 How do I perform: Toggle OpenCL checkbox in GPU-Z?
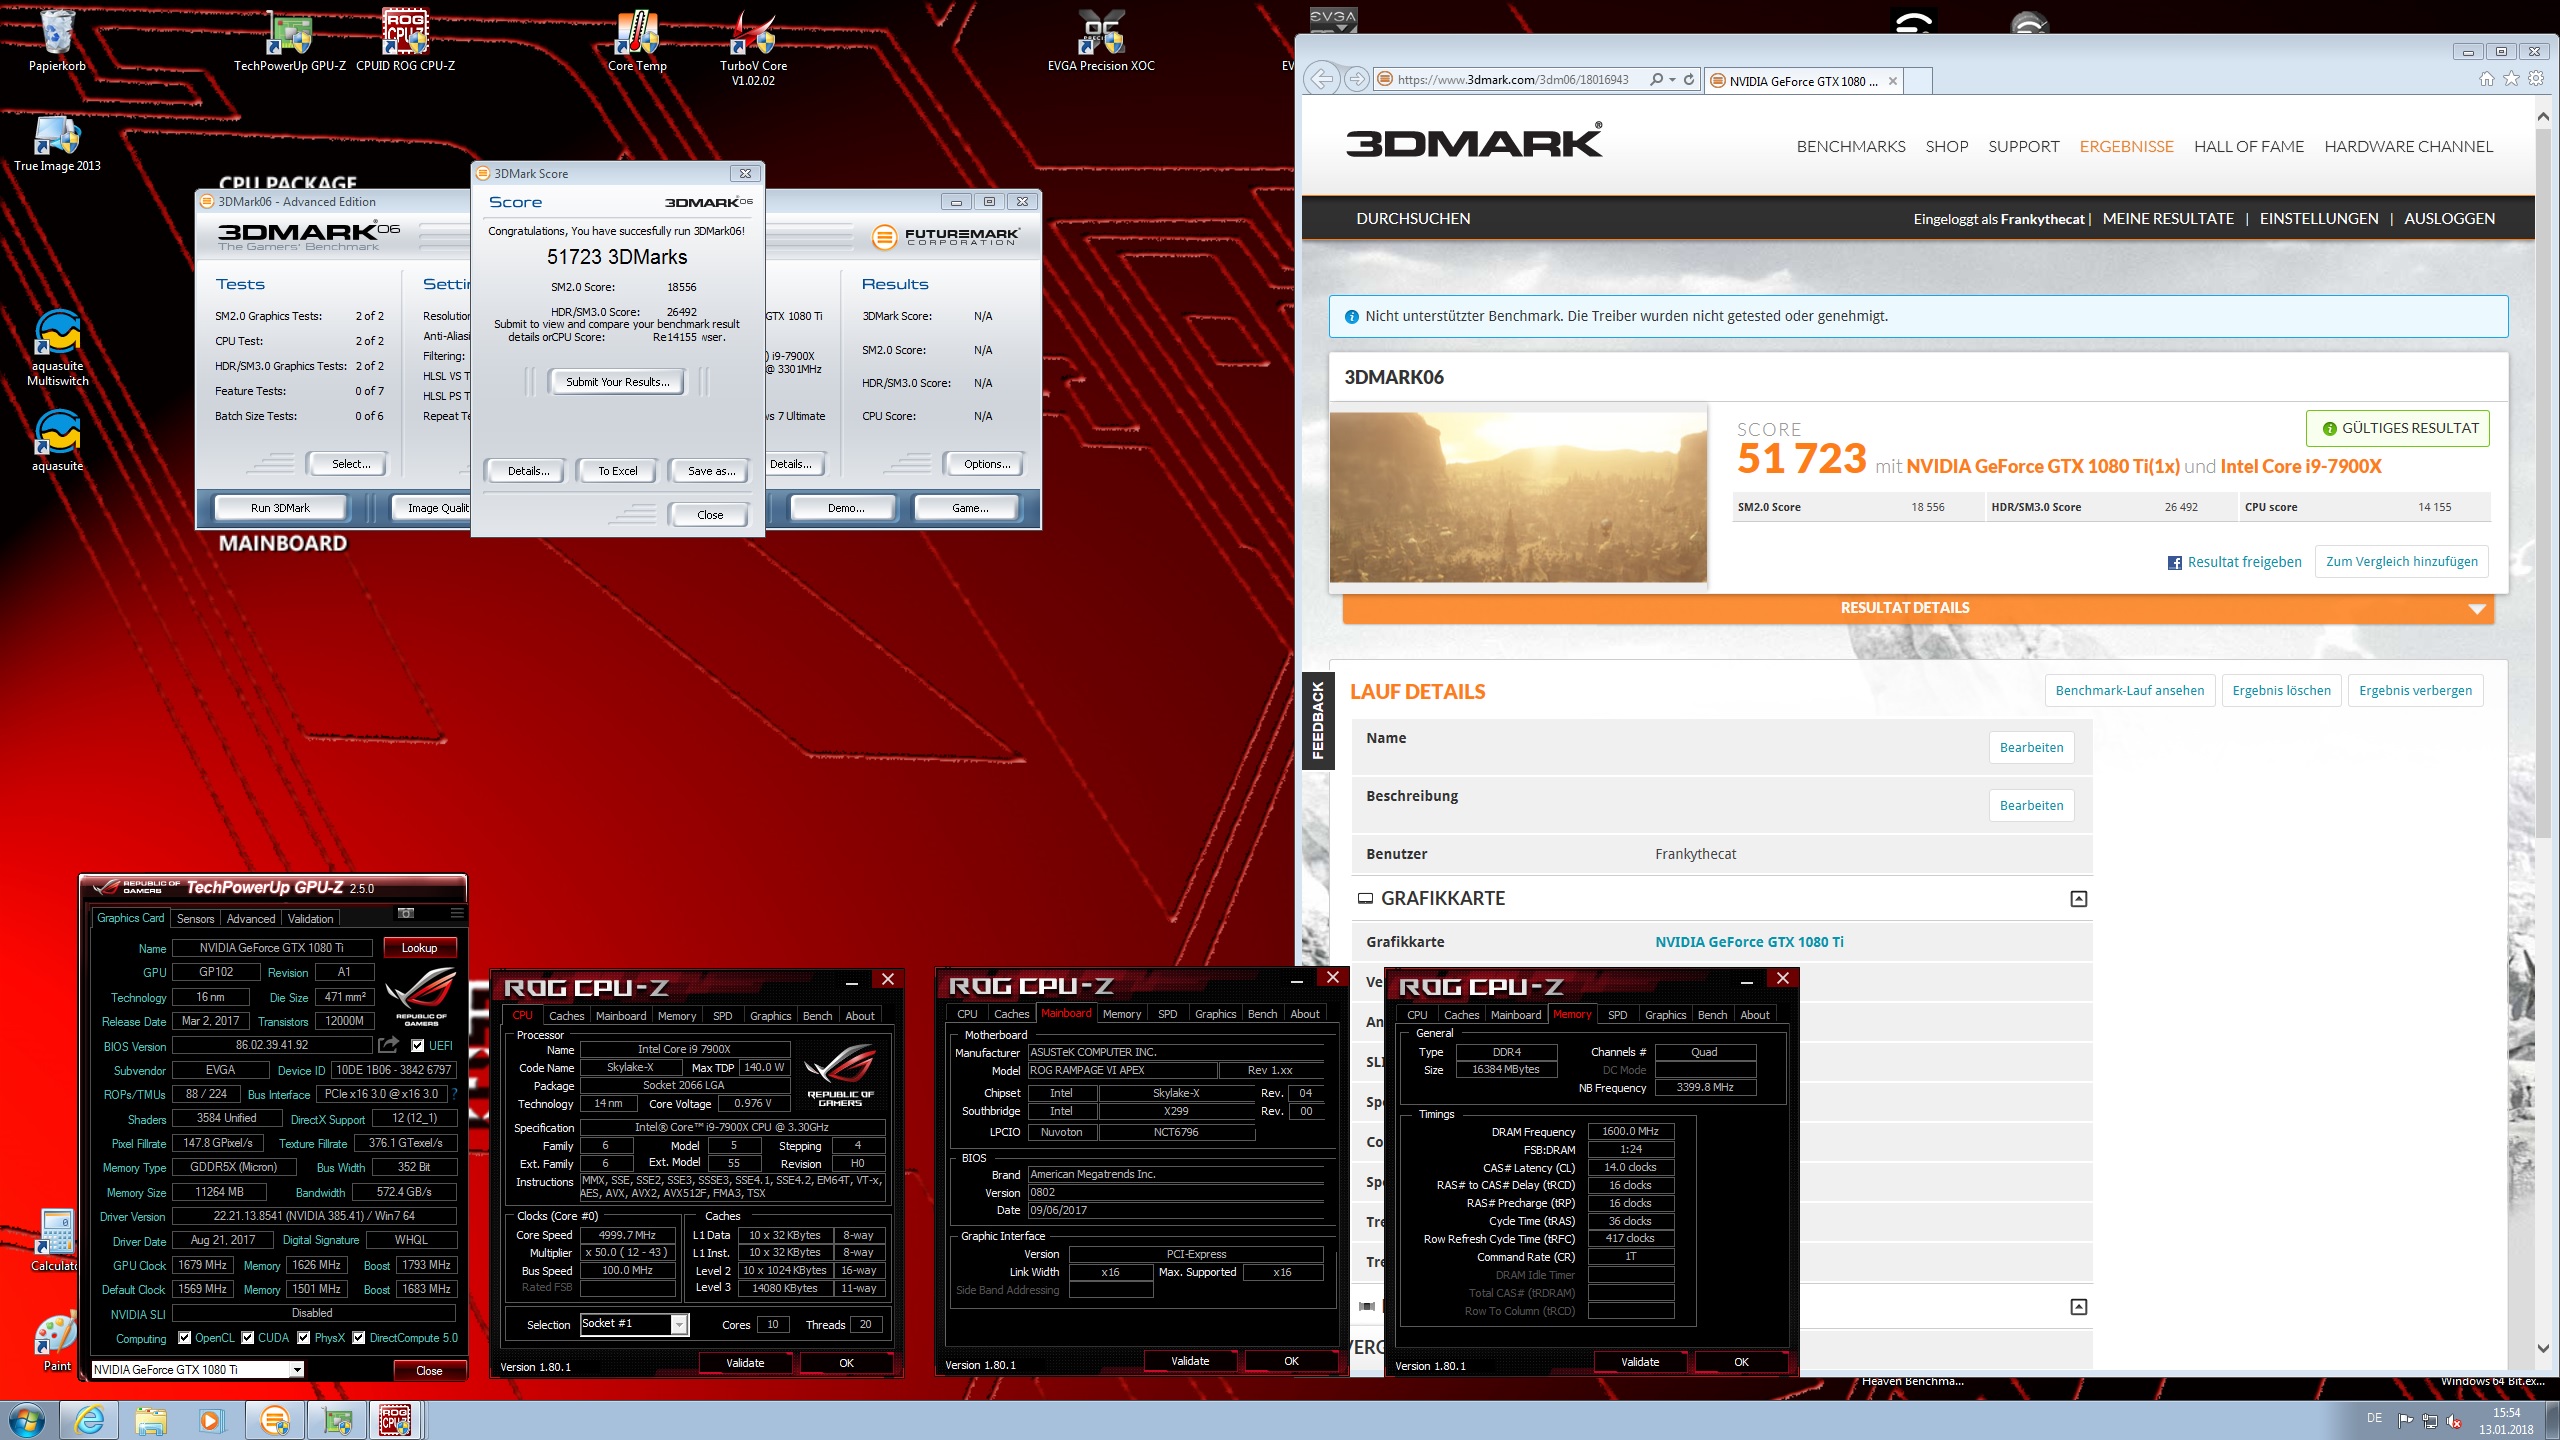(184, 1338)
